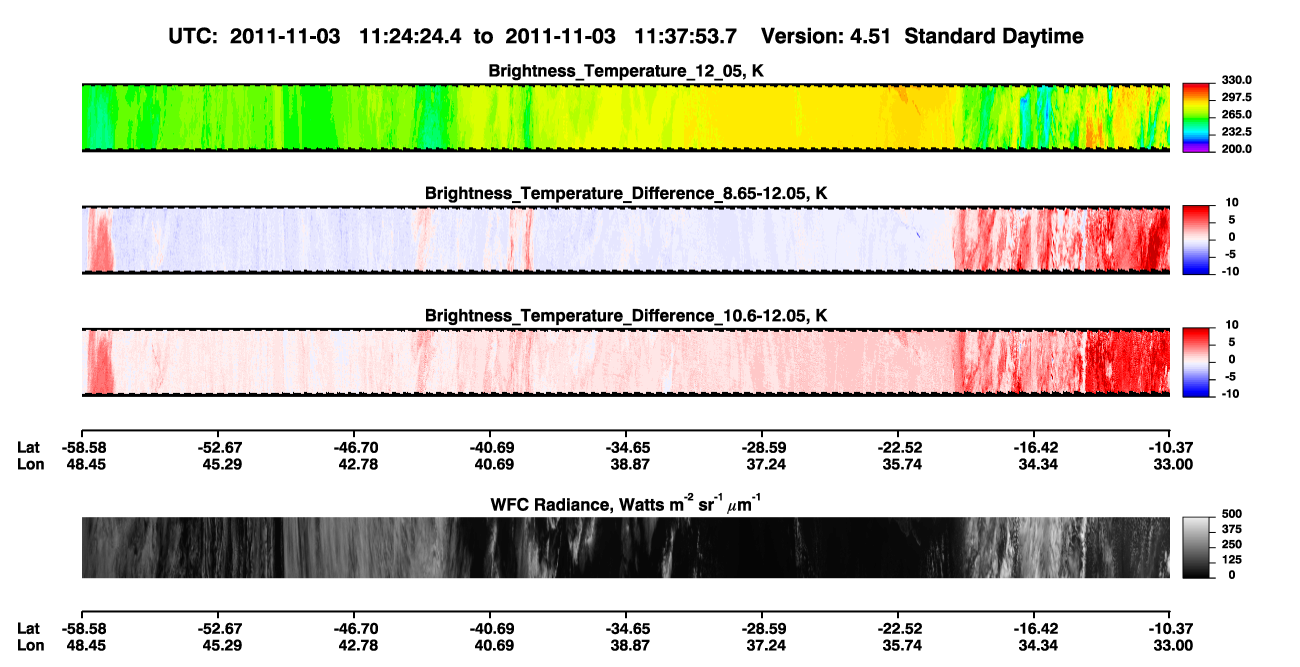Click the upper axis latitude -28.59 tick
The height and width of the screenshot is (667, 1300).
762,448
